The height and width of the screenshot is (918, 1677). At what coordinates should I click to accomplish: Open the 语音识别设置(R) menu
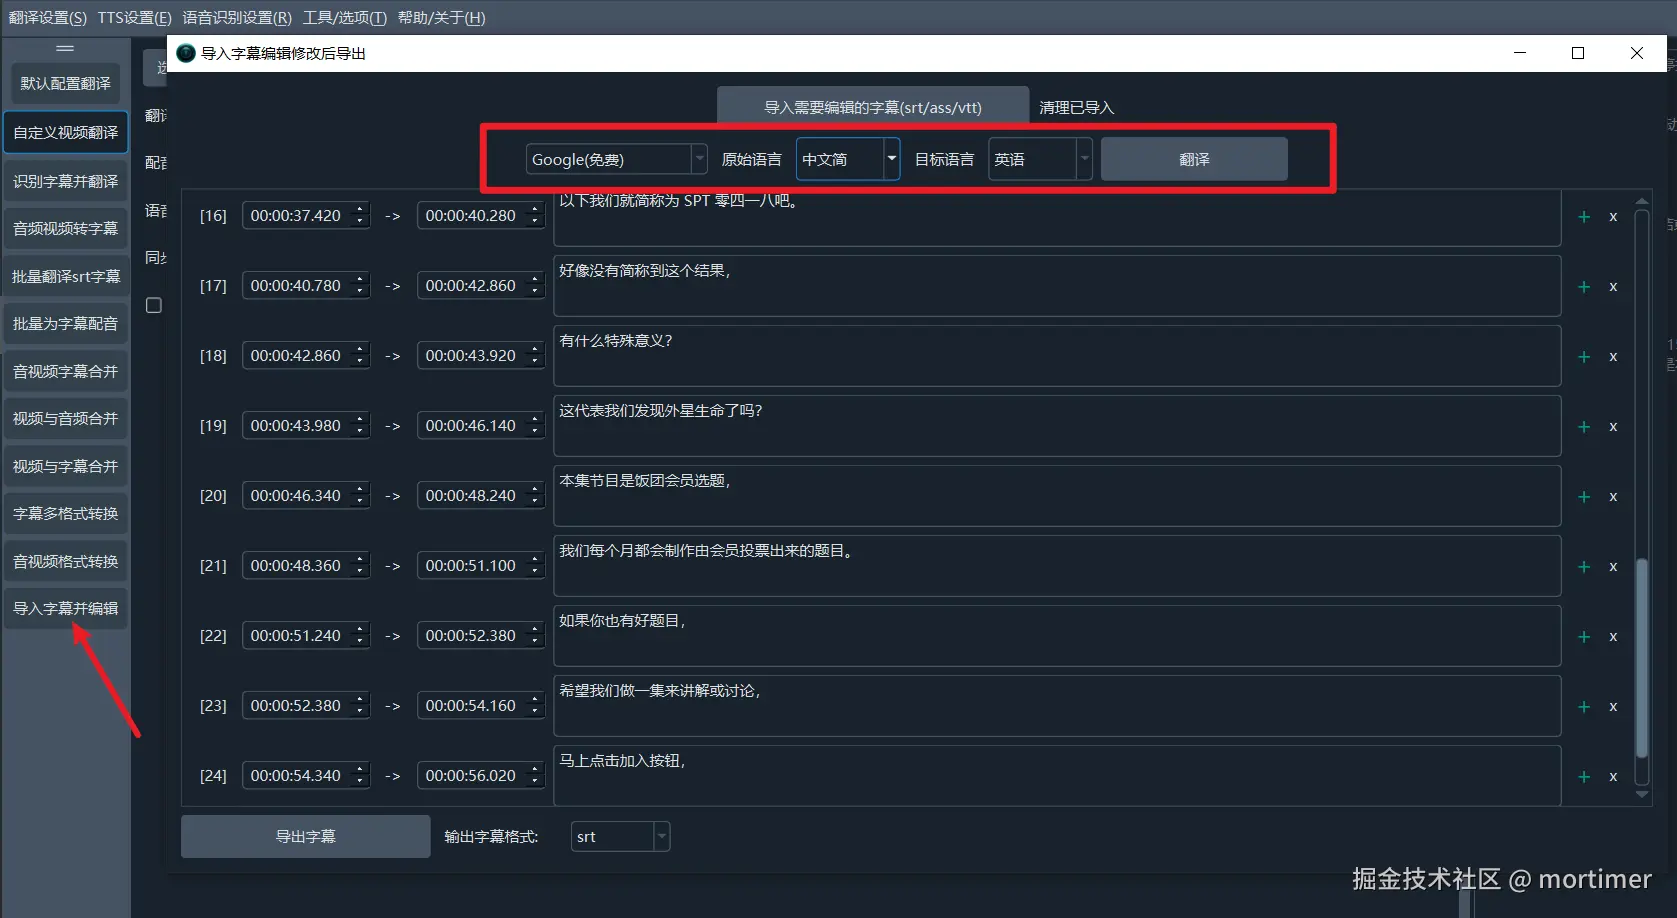[237, 18]
